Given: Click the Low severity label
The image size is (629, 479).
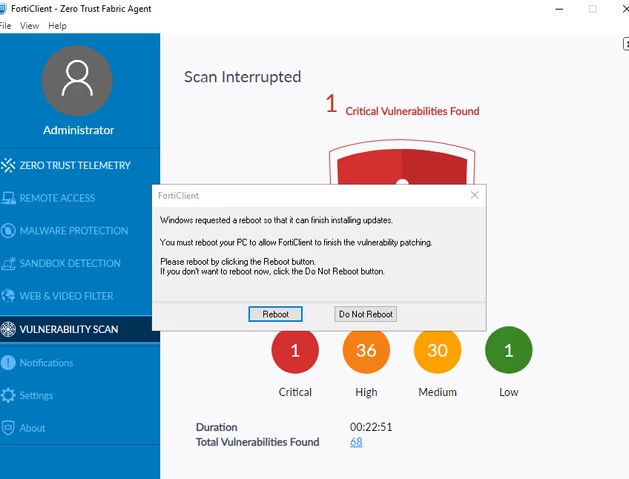Looking at the screenshot, I should [x=509, y=392].
